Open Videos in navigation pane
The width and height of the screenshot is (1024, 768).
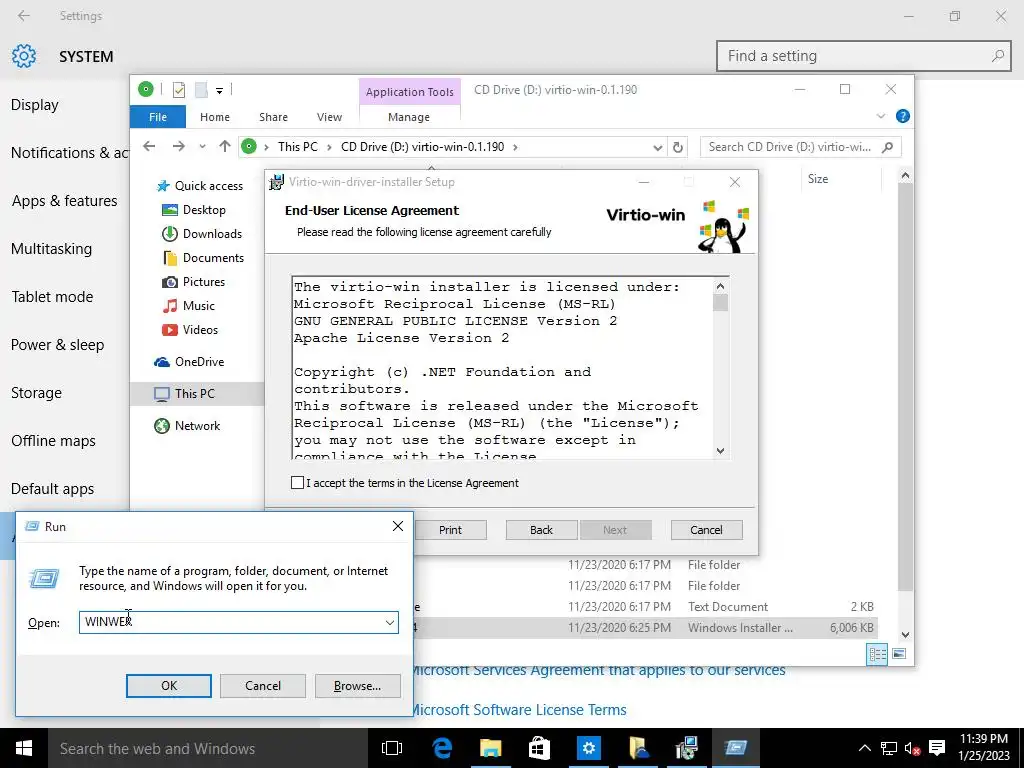189,330
